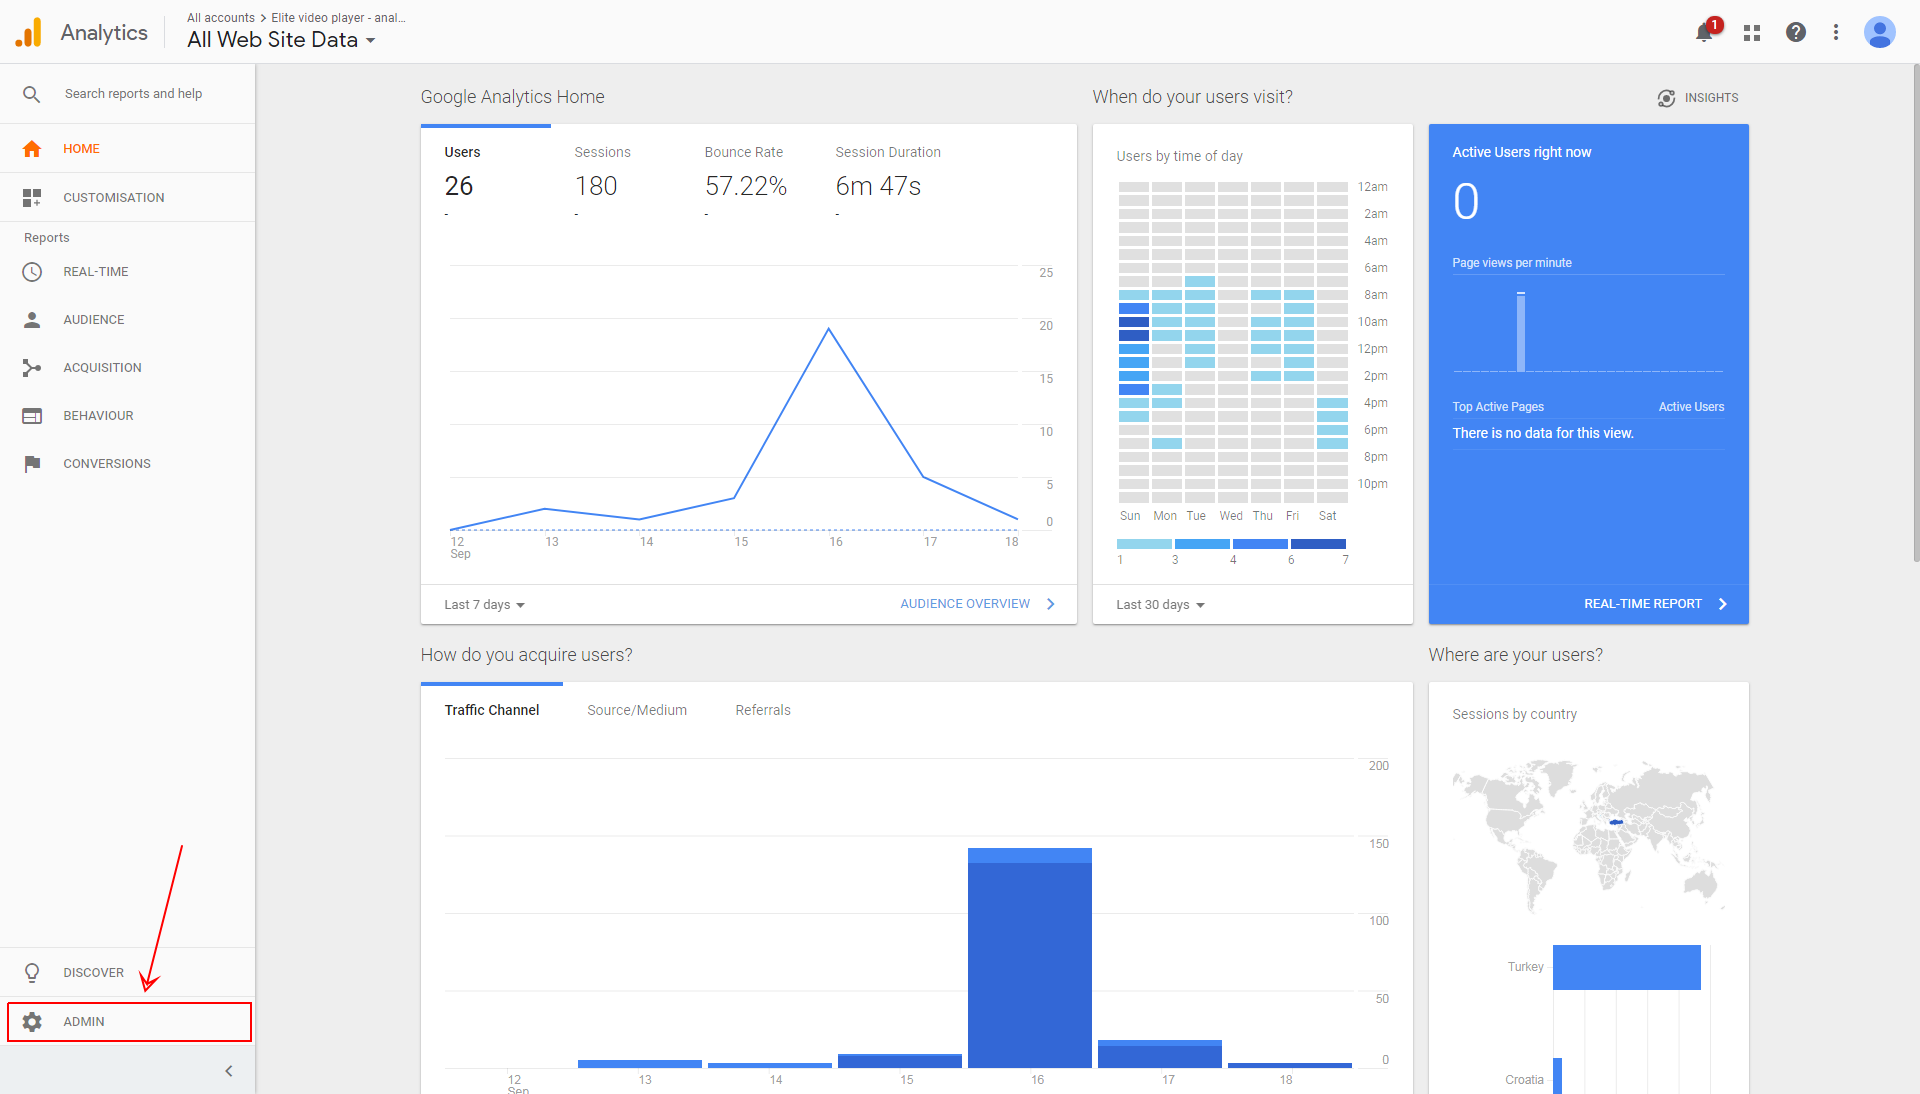Click the Search reports and help field
The image size is (1920, 1094).
pyautogui.click(x=134, y=94)
